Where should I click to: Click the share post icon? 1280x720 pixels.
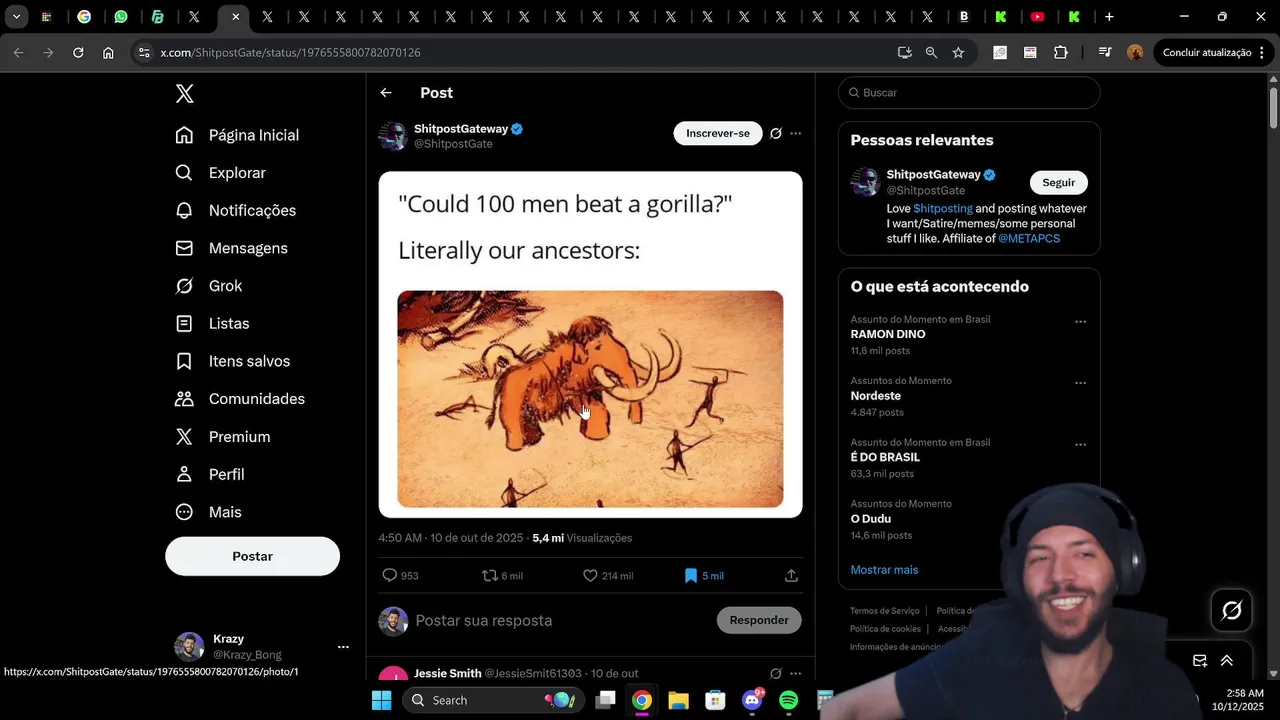tap(791, 575)
